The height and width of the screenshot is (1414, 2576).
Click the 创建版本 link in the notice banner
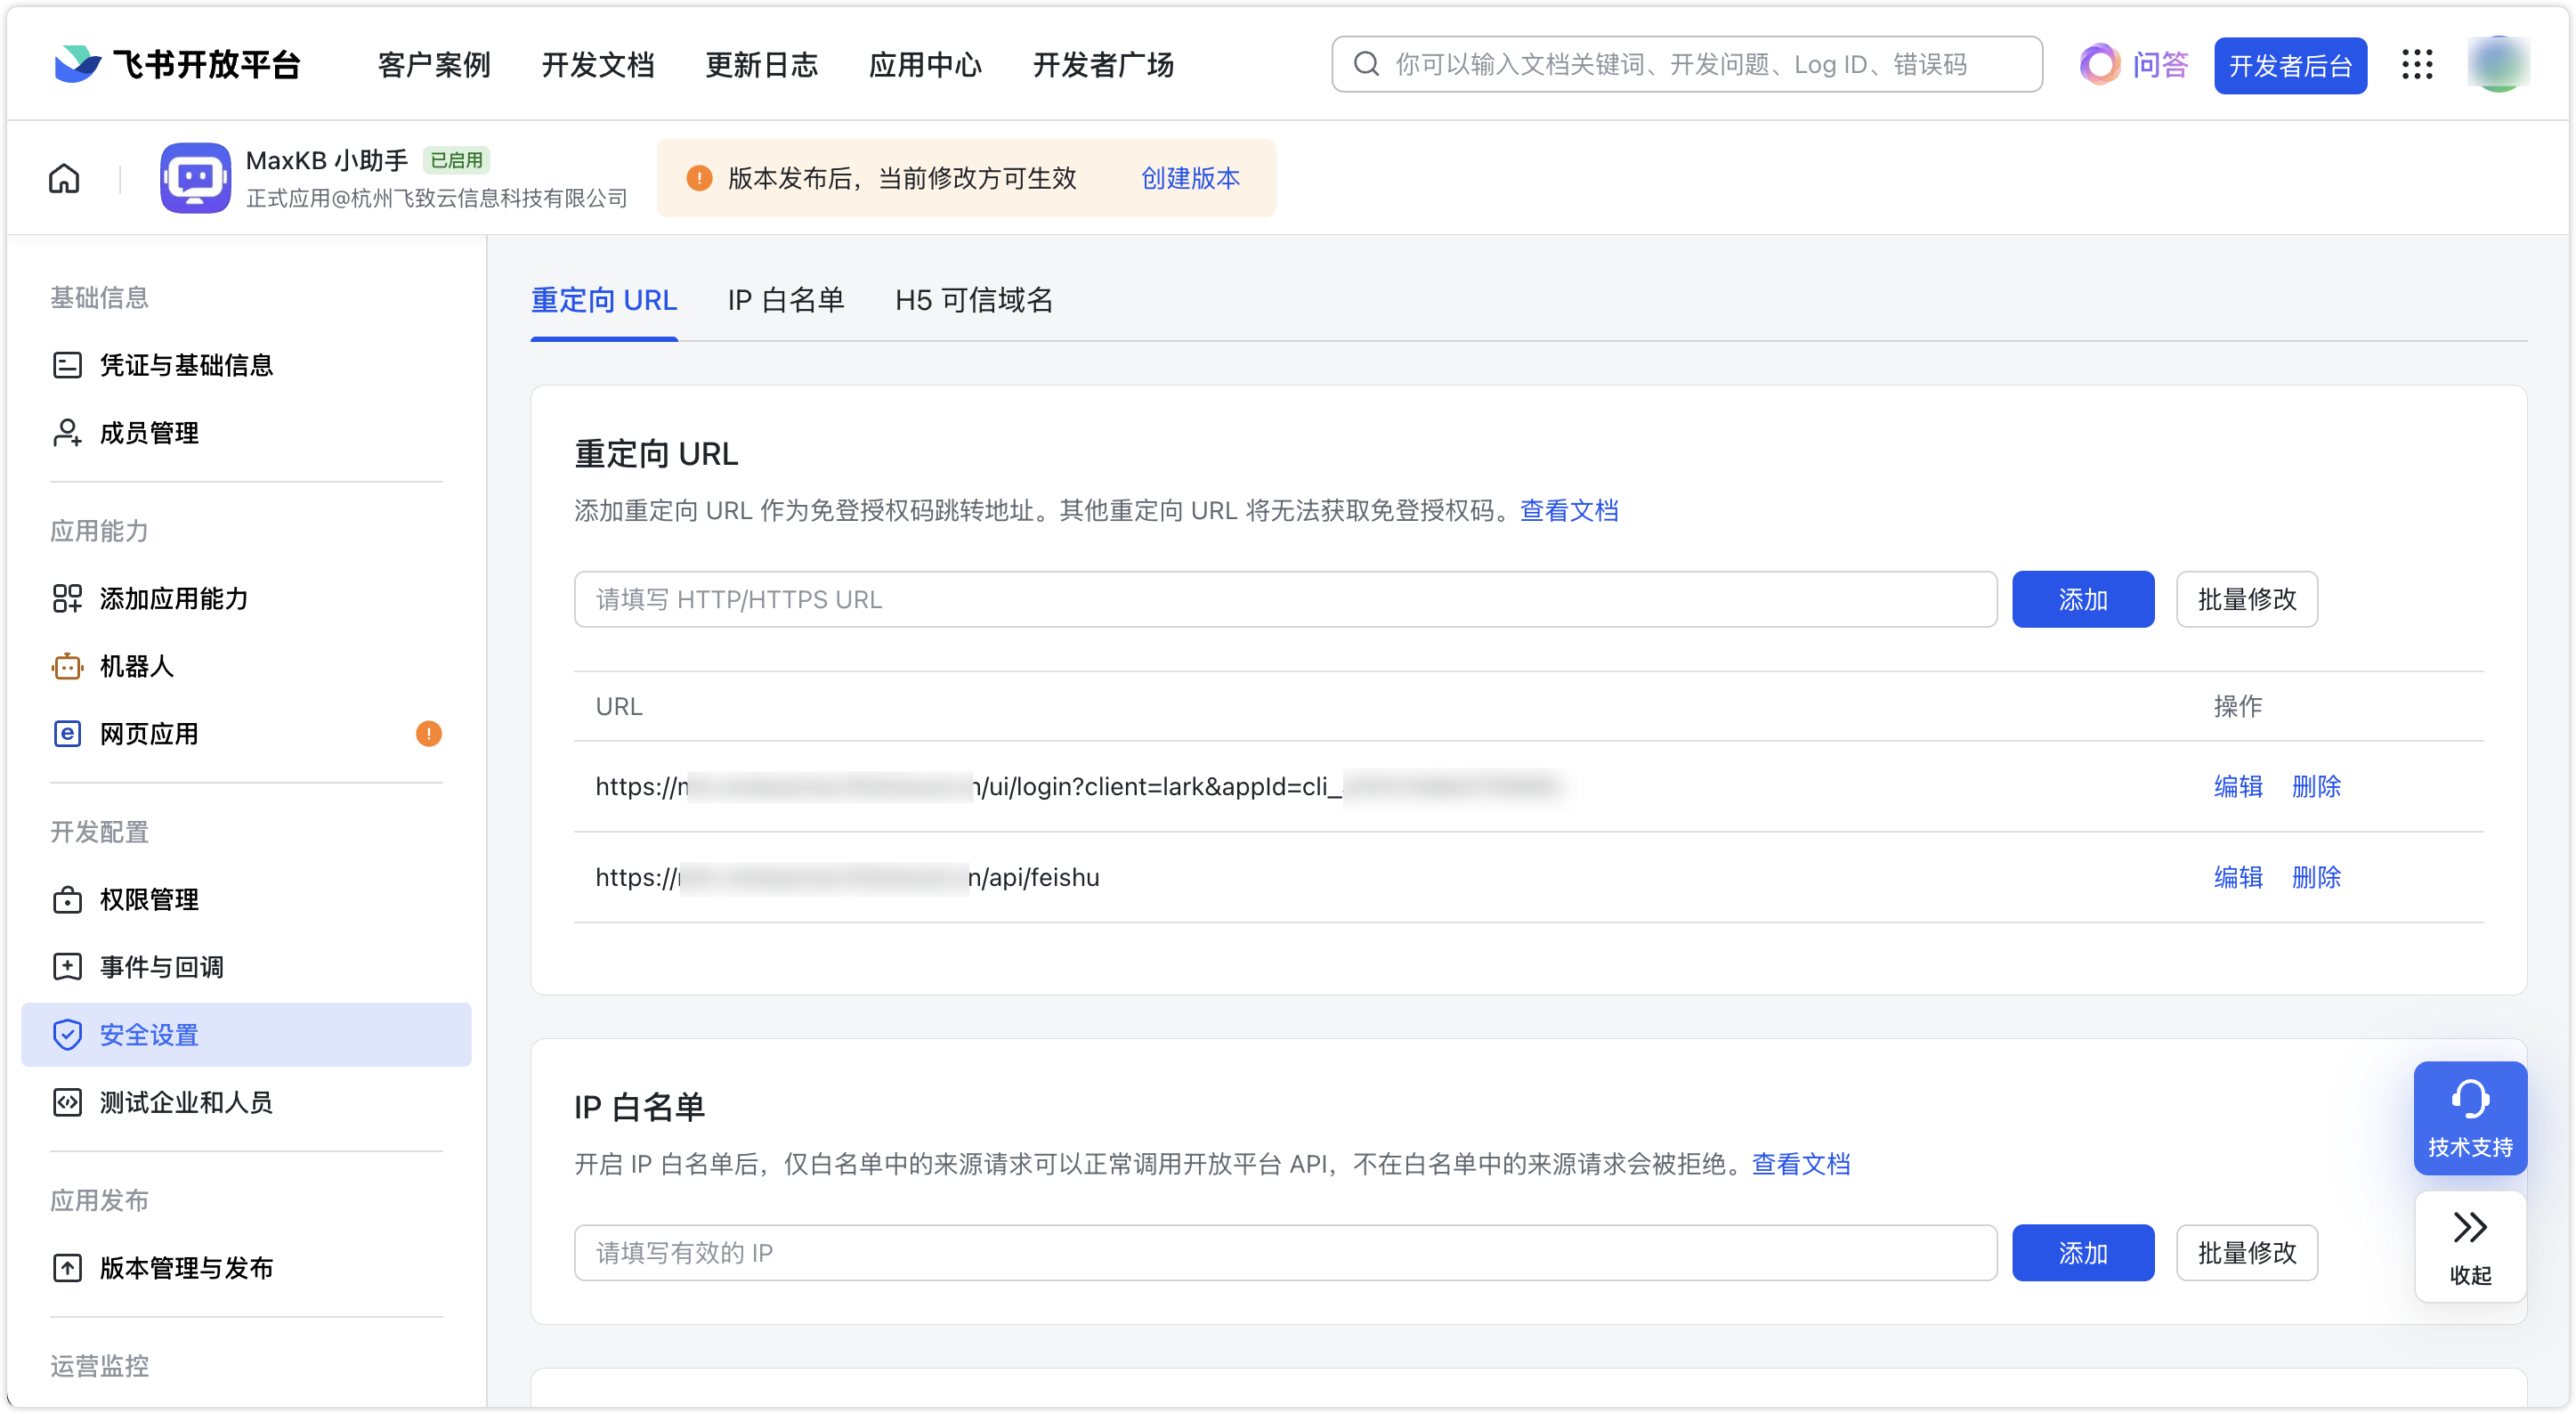(1188, 178)
